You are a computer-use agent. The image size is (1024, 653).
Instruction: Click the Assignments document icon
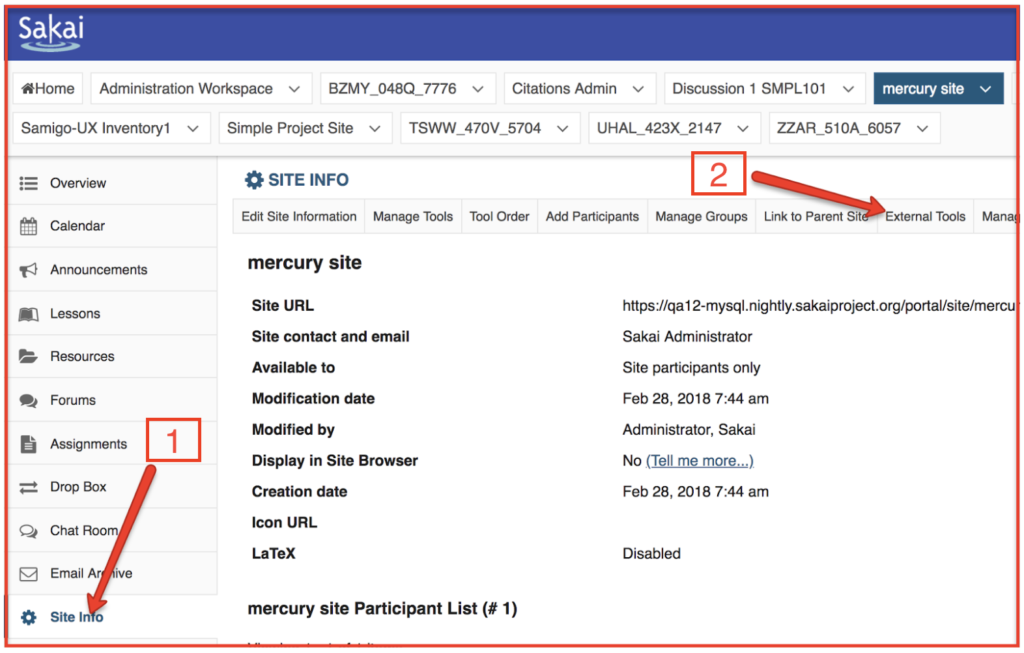pyautogui.click(x=29, y=444)
